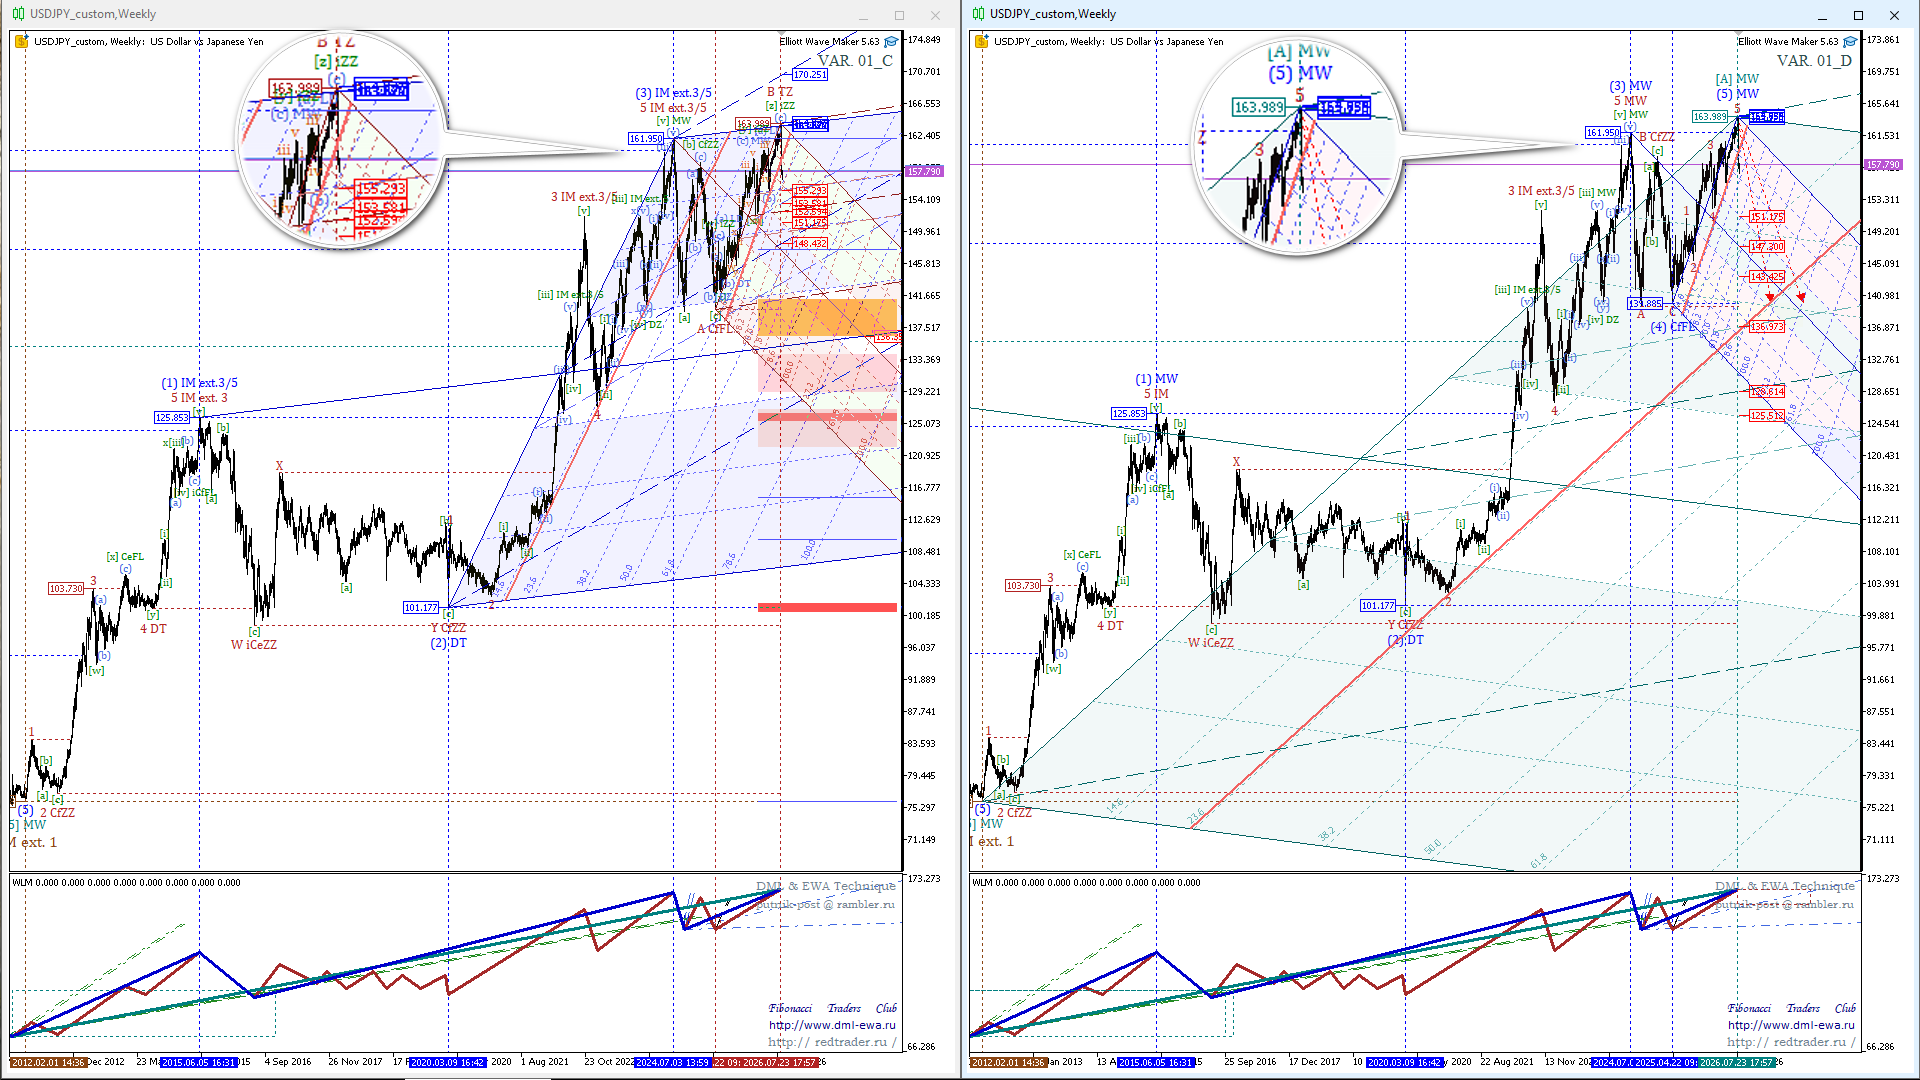This screenshot has width=1920, height=1080.
Task: Select the 128.614 red target label, right chart
Action: point(1767,392)
